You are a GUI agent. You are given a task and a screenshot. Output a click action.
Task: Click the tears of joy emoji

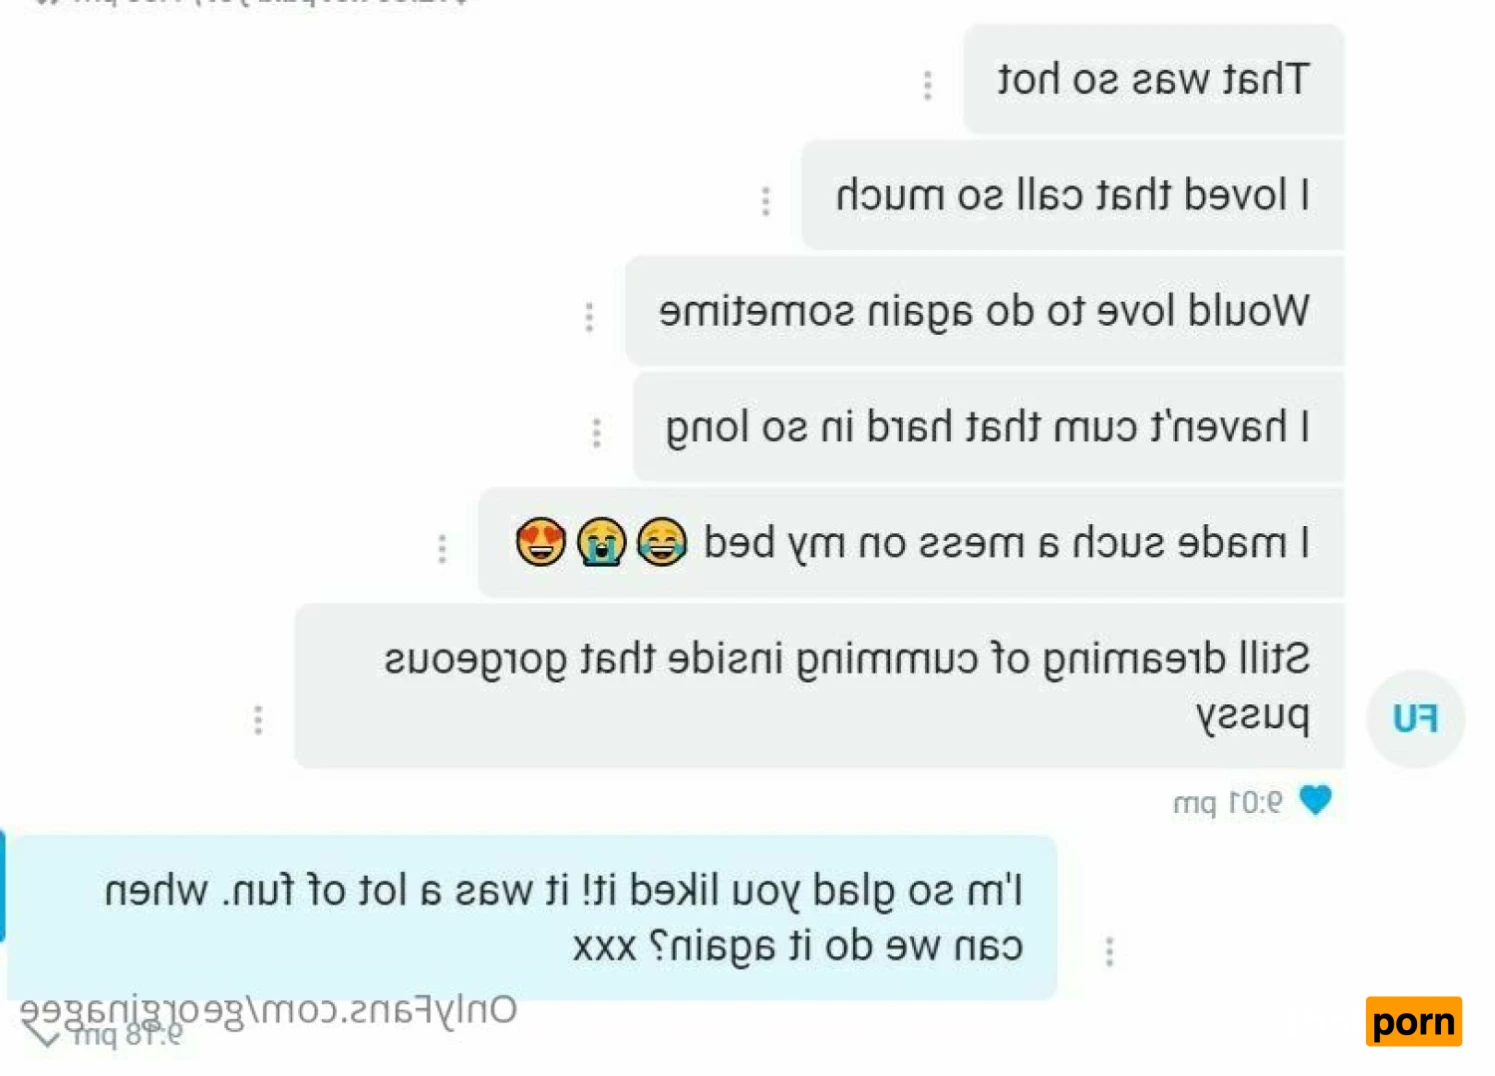662,543
